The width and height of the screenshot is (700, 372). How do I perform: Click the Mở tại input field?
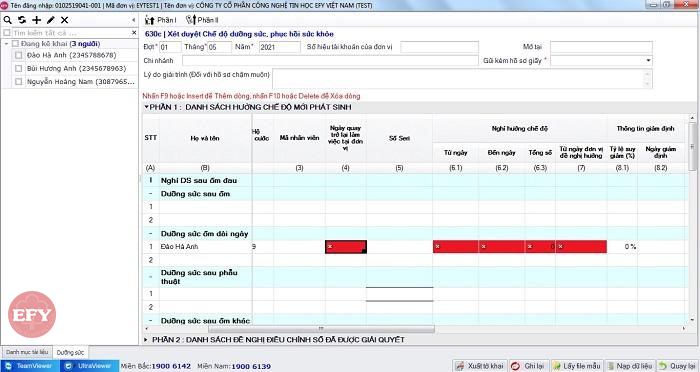point(601,47)
